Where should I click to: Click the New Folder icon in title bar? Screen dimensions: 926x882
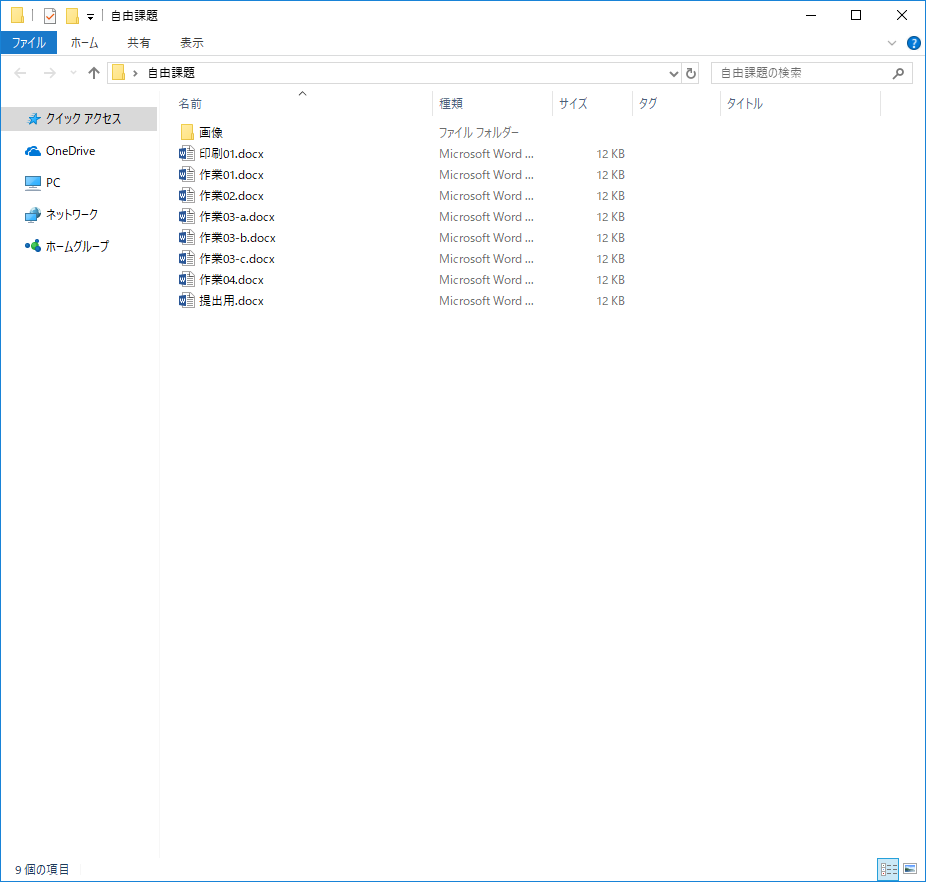(x=72, y=16)
